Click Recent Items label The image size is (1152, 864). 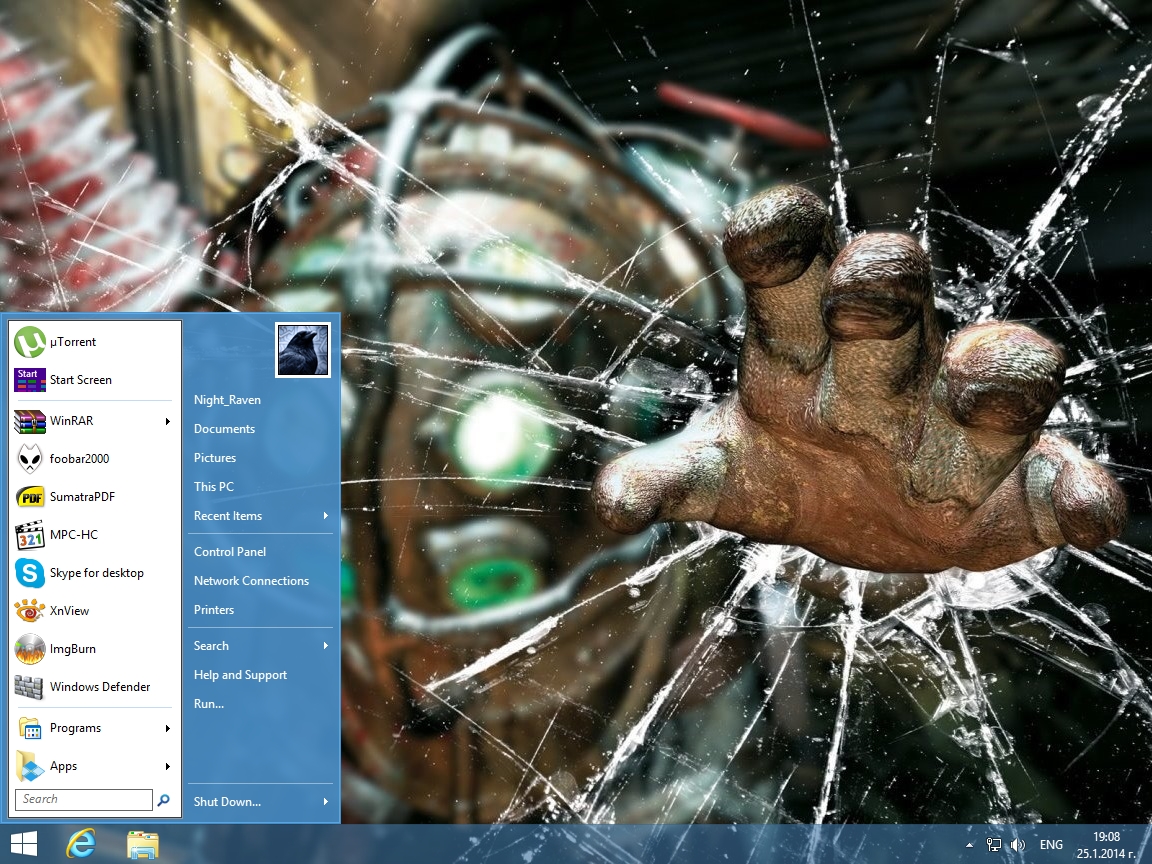click(x=228, y=516)
